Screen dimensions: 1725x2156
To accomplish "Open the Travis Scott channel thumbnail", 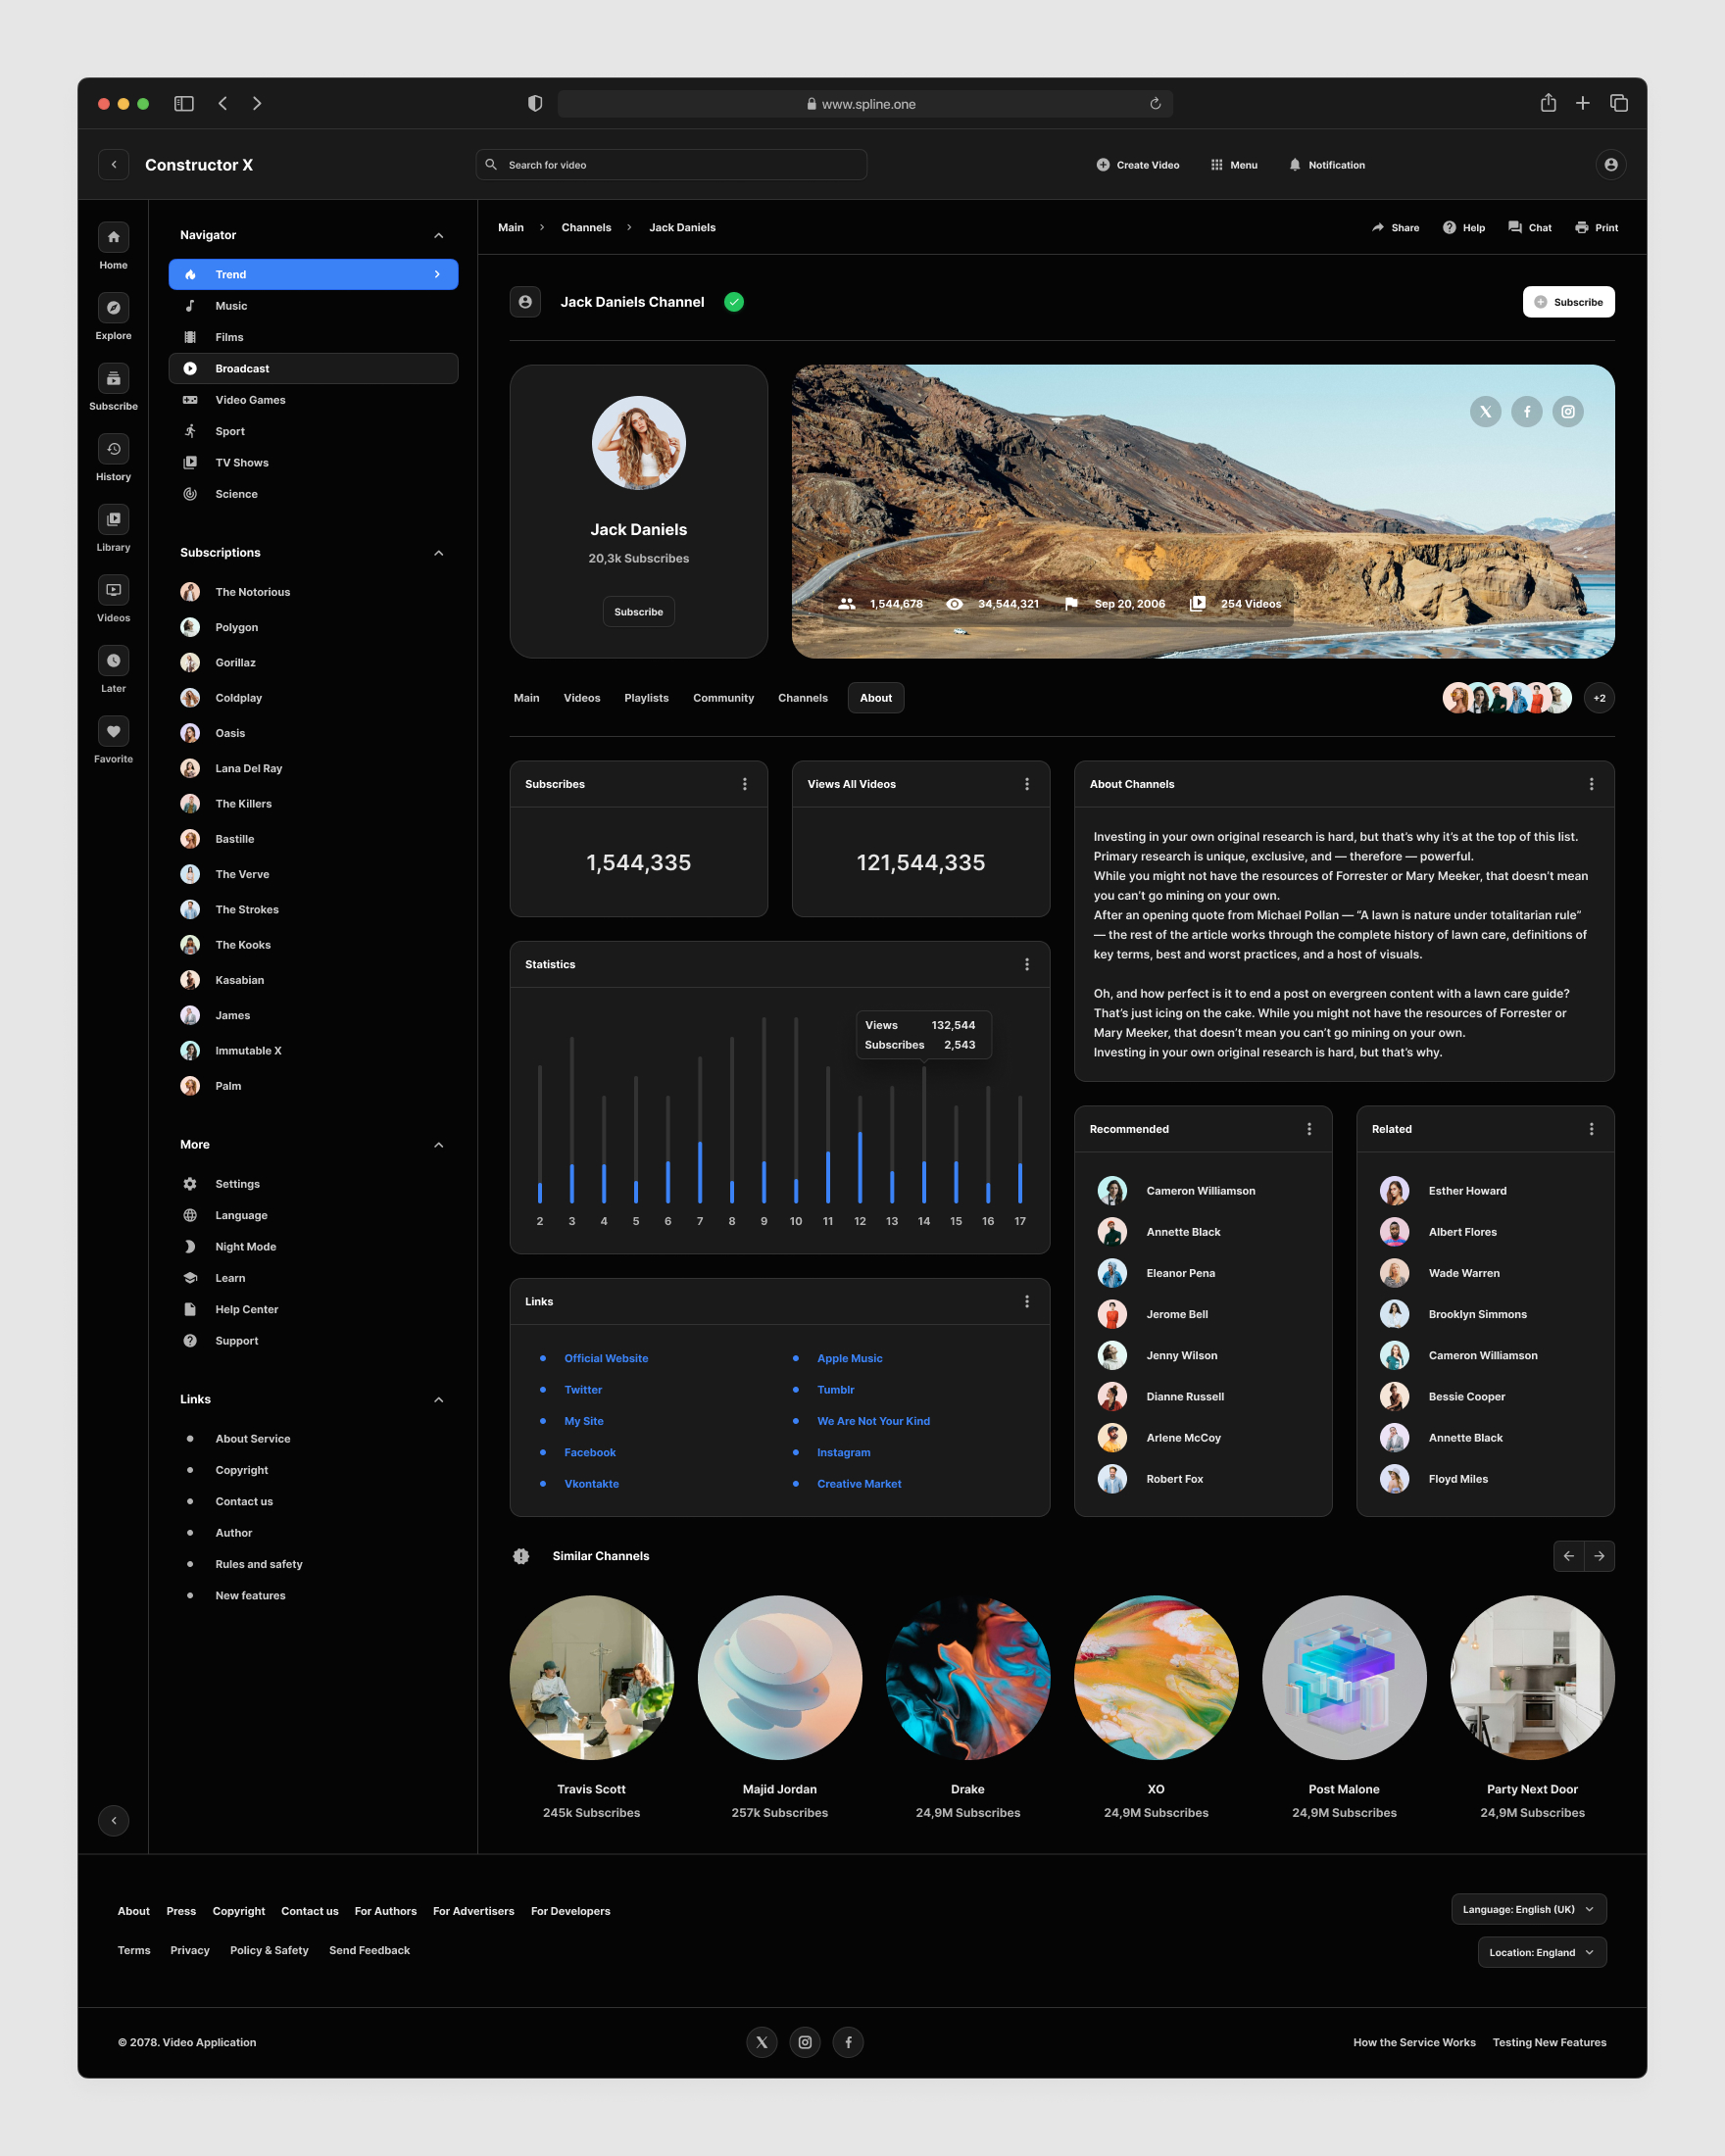I will pyautogui.click(x=592, y=1677).
